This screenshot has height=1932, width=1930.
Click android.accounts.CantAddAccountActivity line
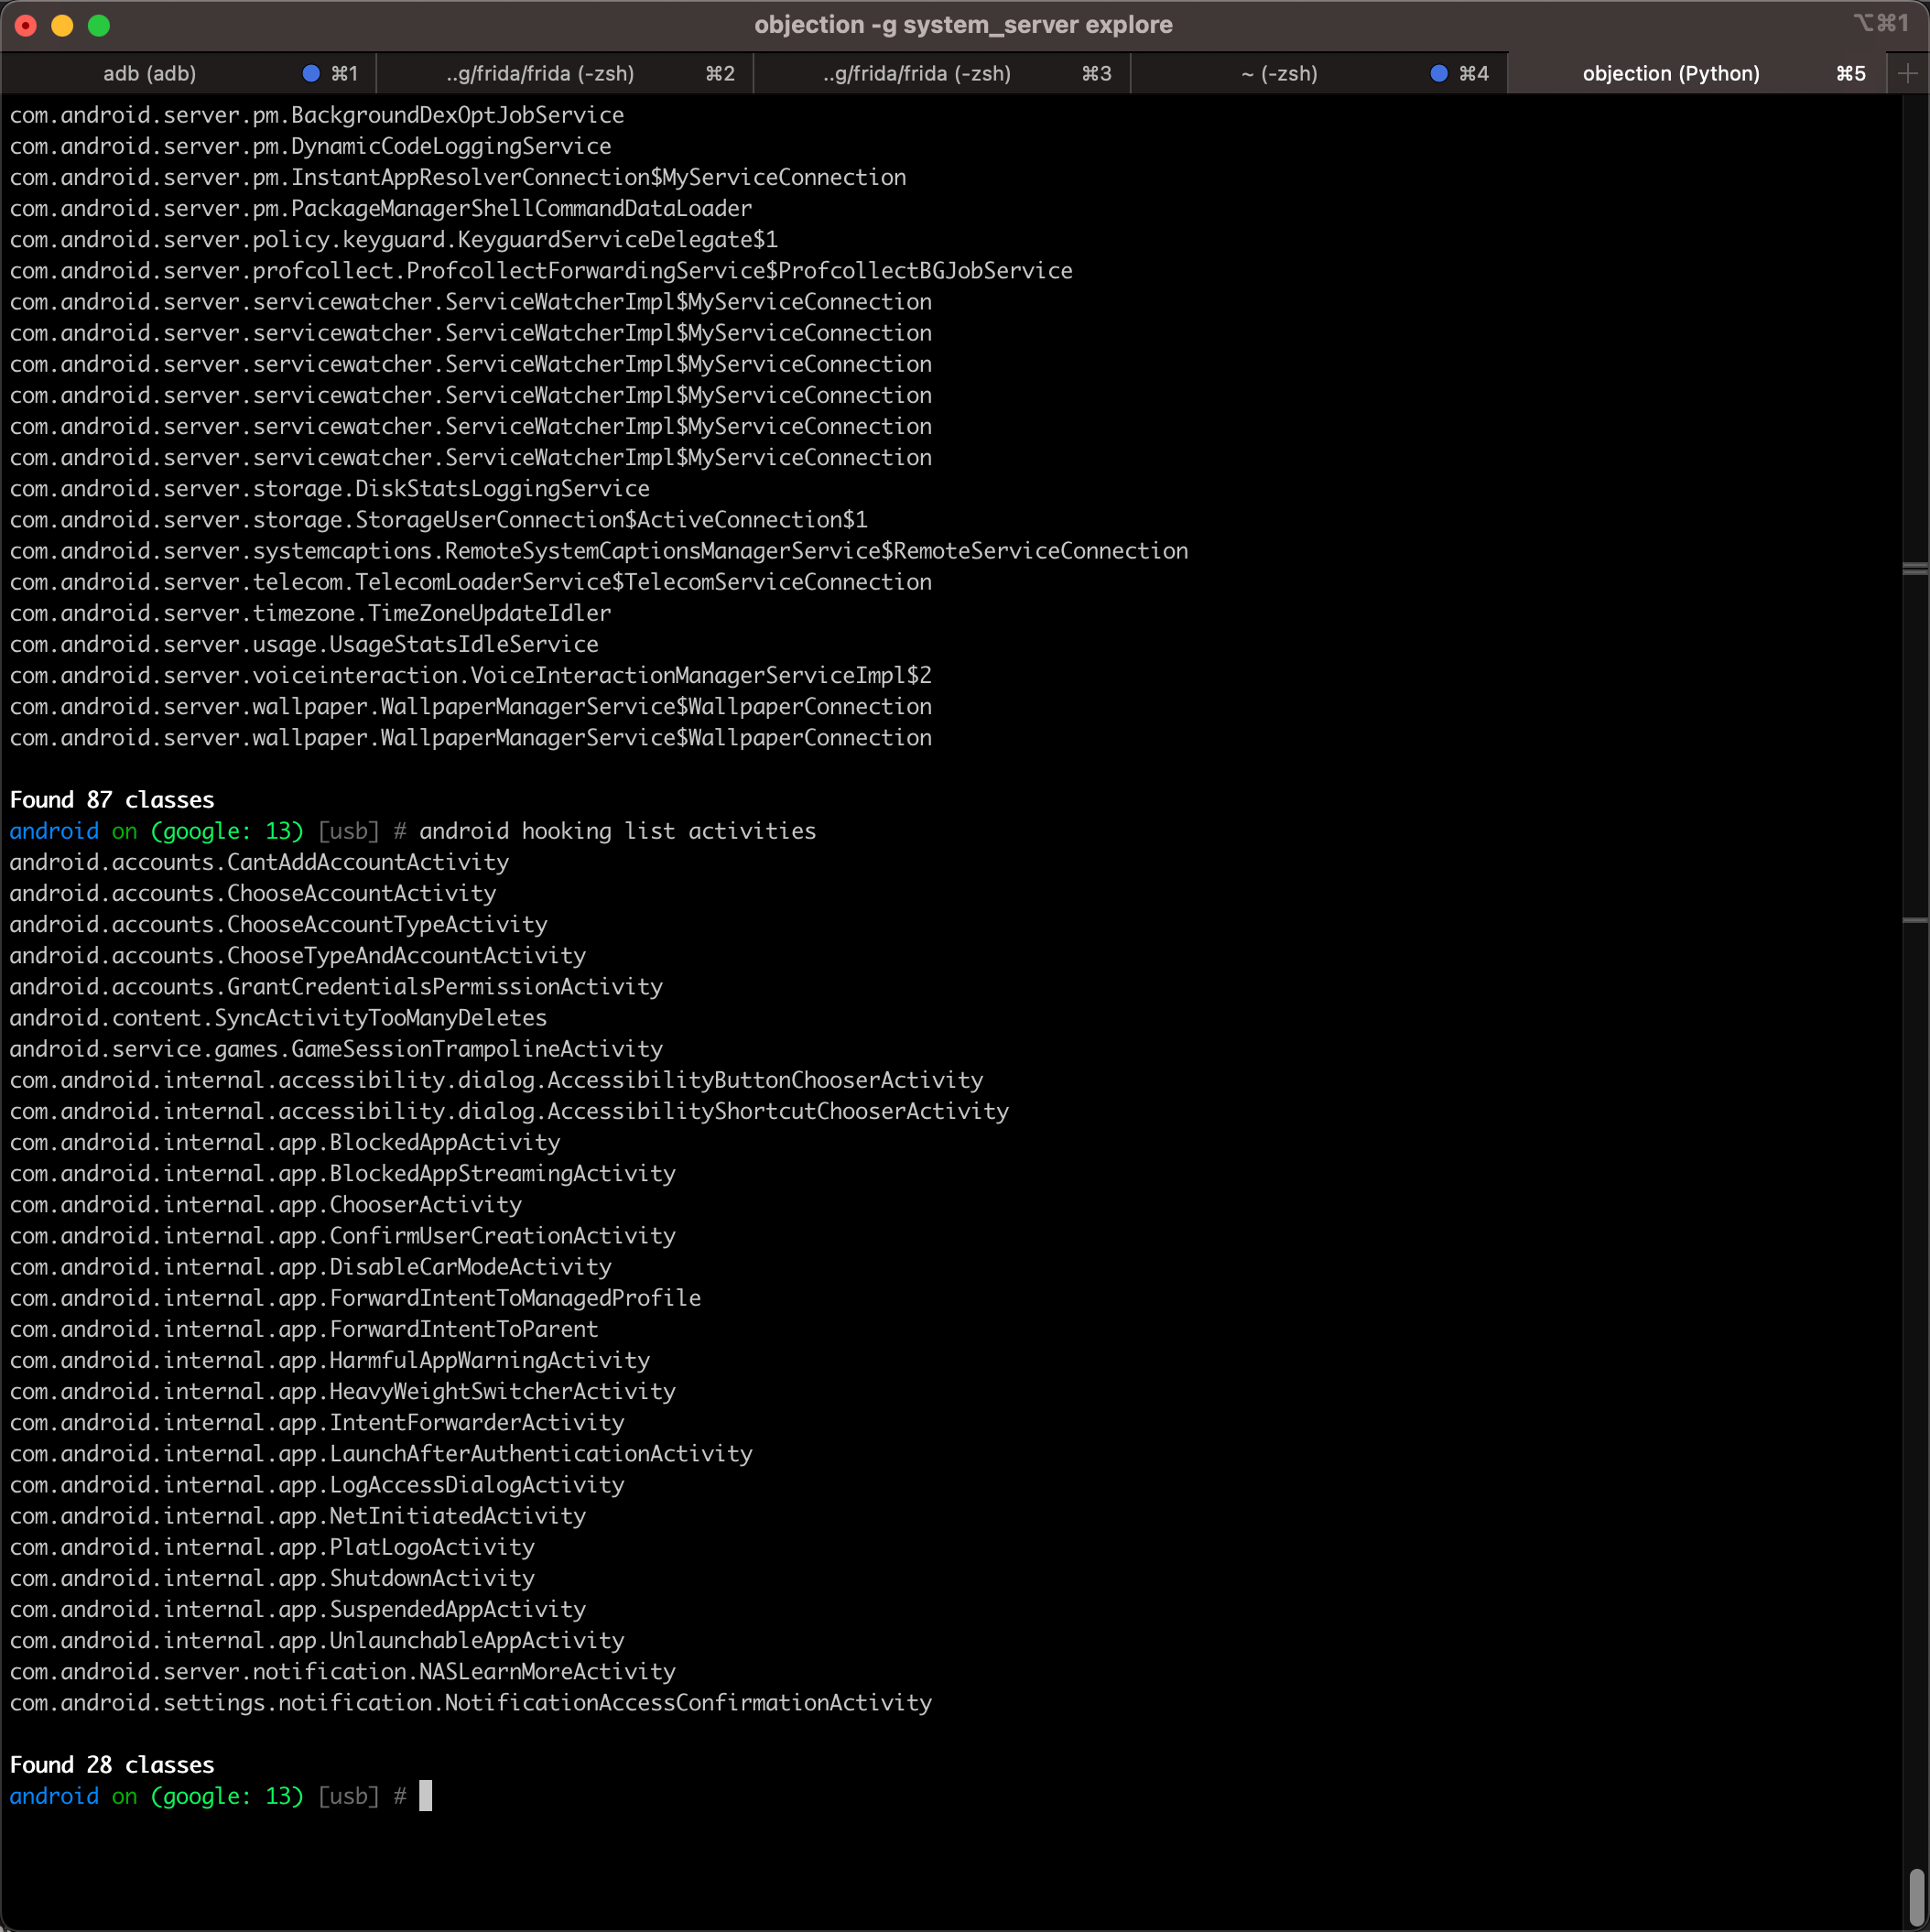[x=259, y=862]
